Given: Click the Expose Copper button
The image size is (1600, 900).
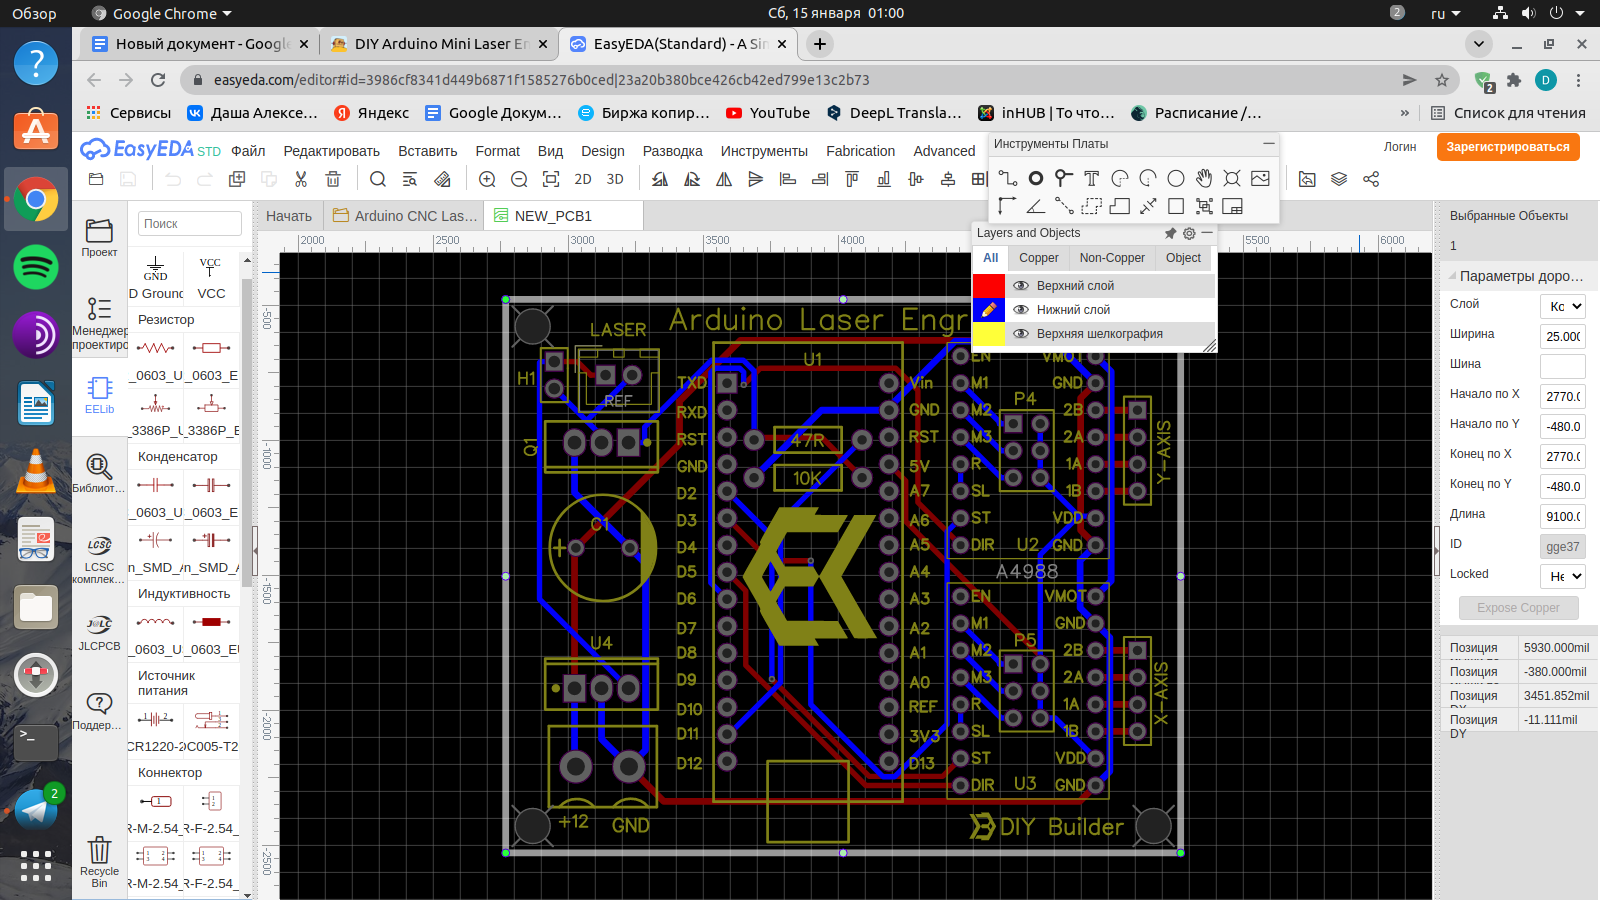Looking at the screenshot, I should 1518,608.
